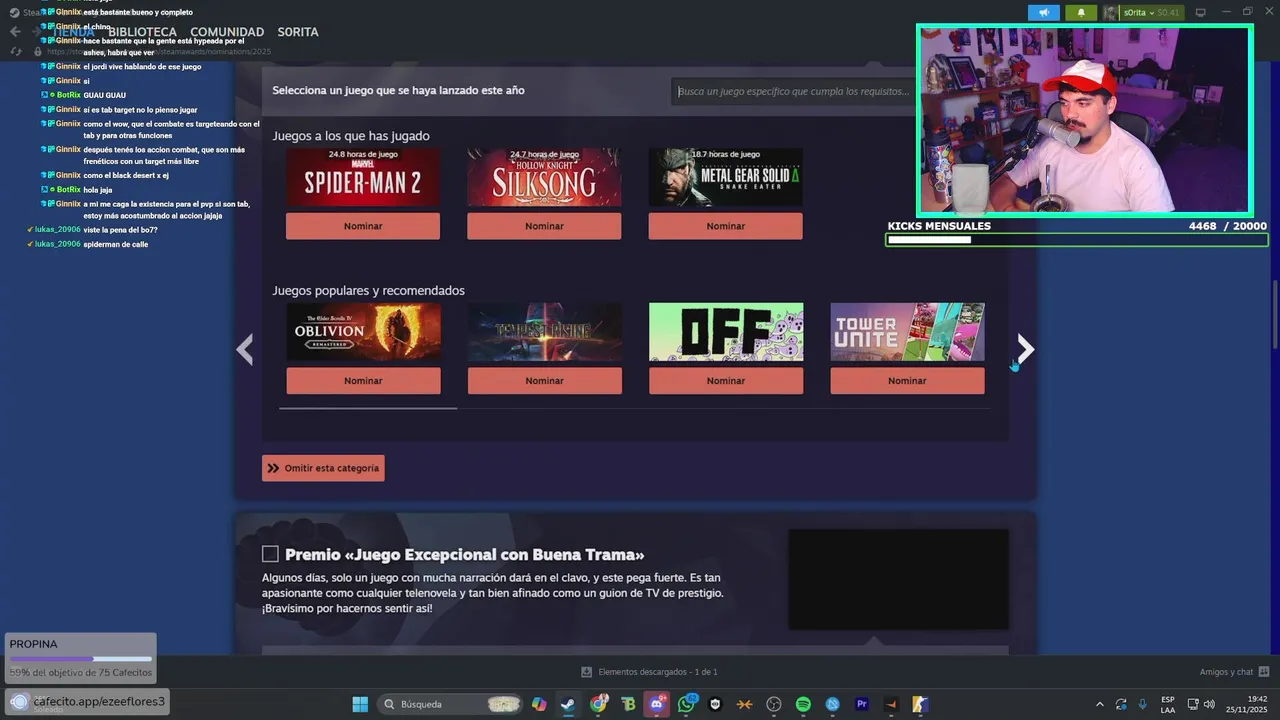
Task: Focus the game search field
Action: click(x=795, y=91)
